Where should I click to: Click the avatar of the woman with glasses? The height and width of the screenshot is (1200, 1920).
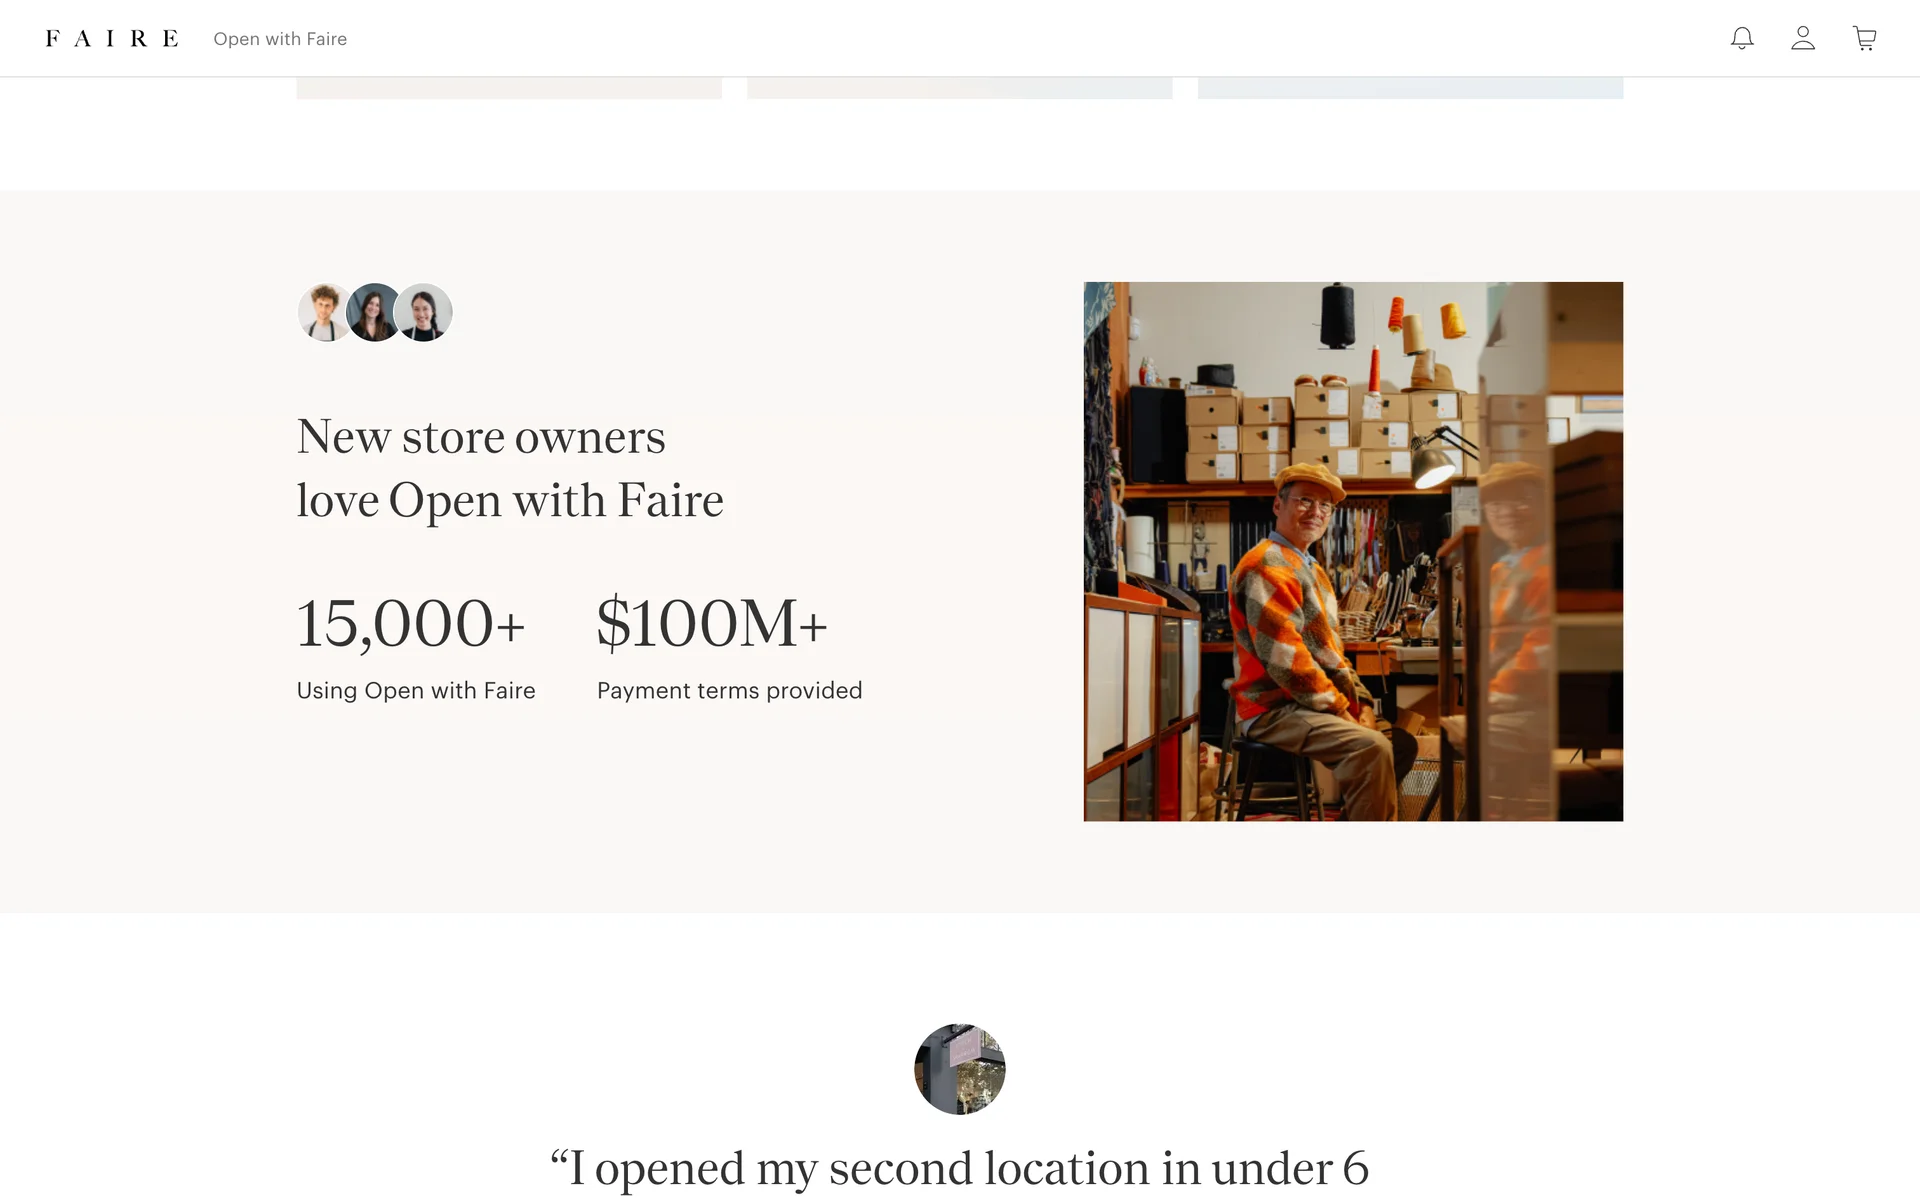[426, 313]
